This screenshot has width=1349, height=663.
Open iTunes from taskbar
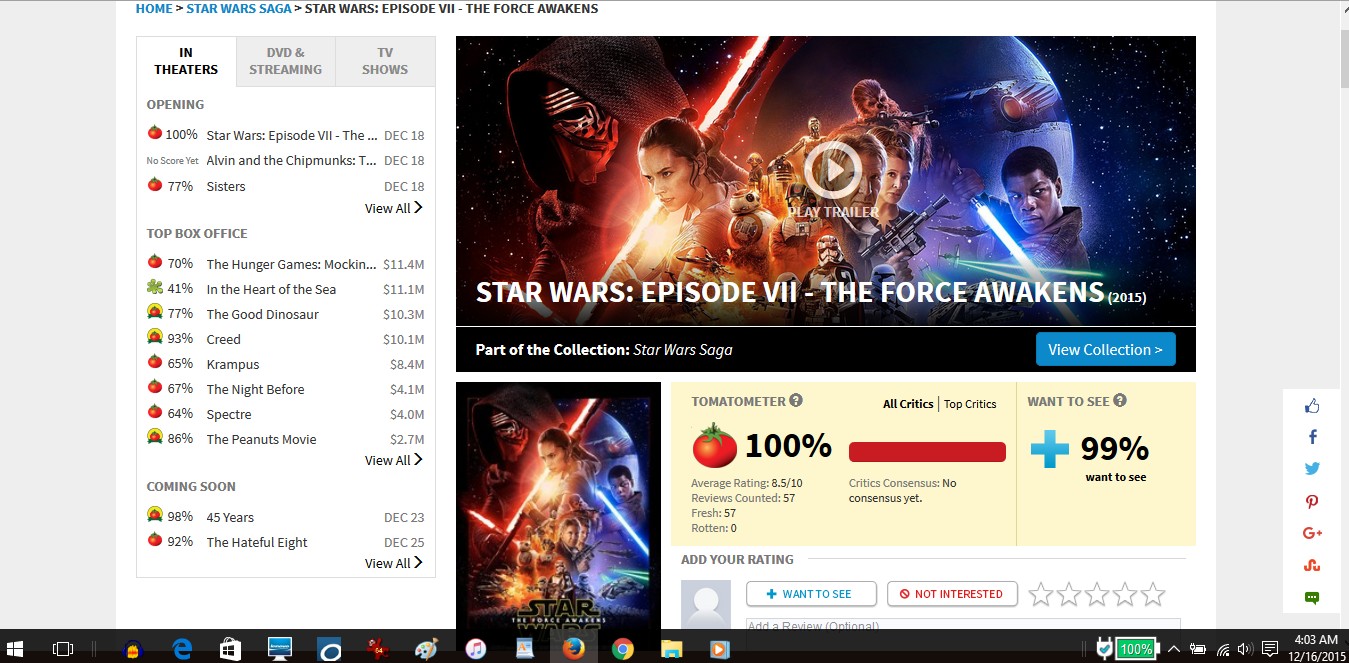(x=475, y=649)
